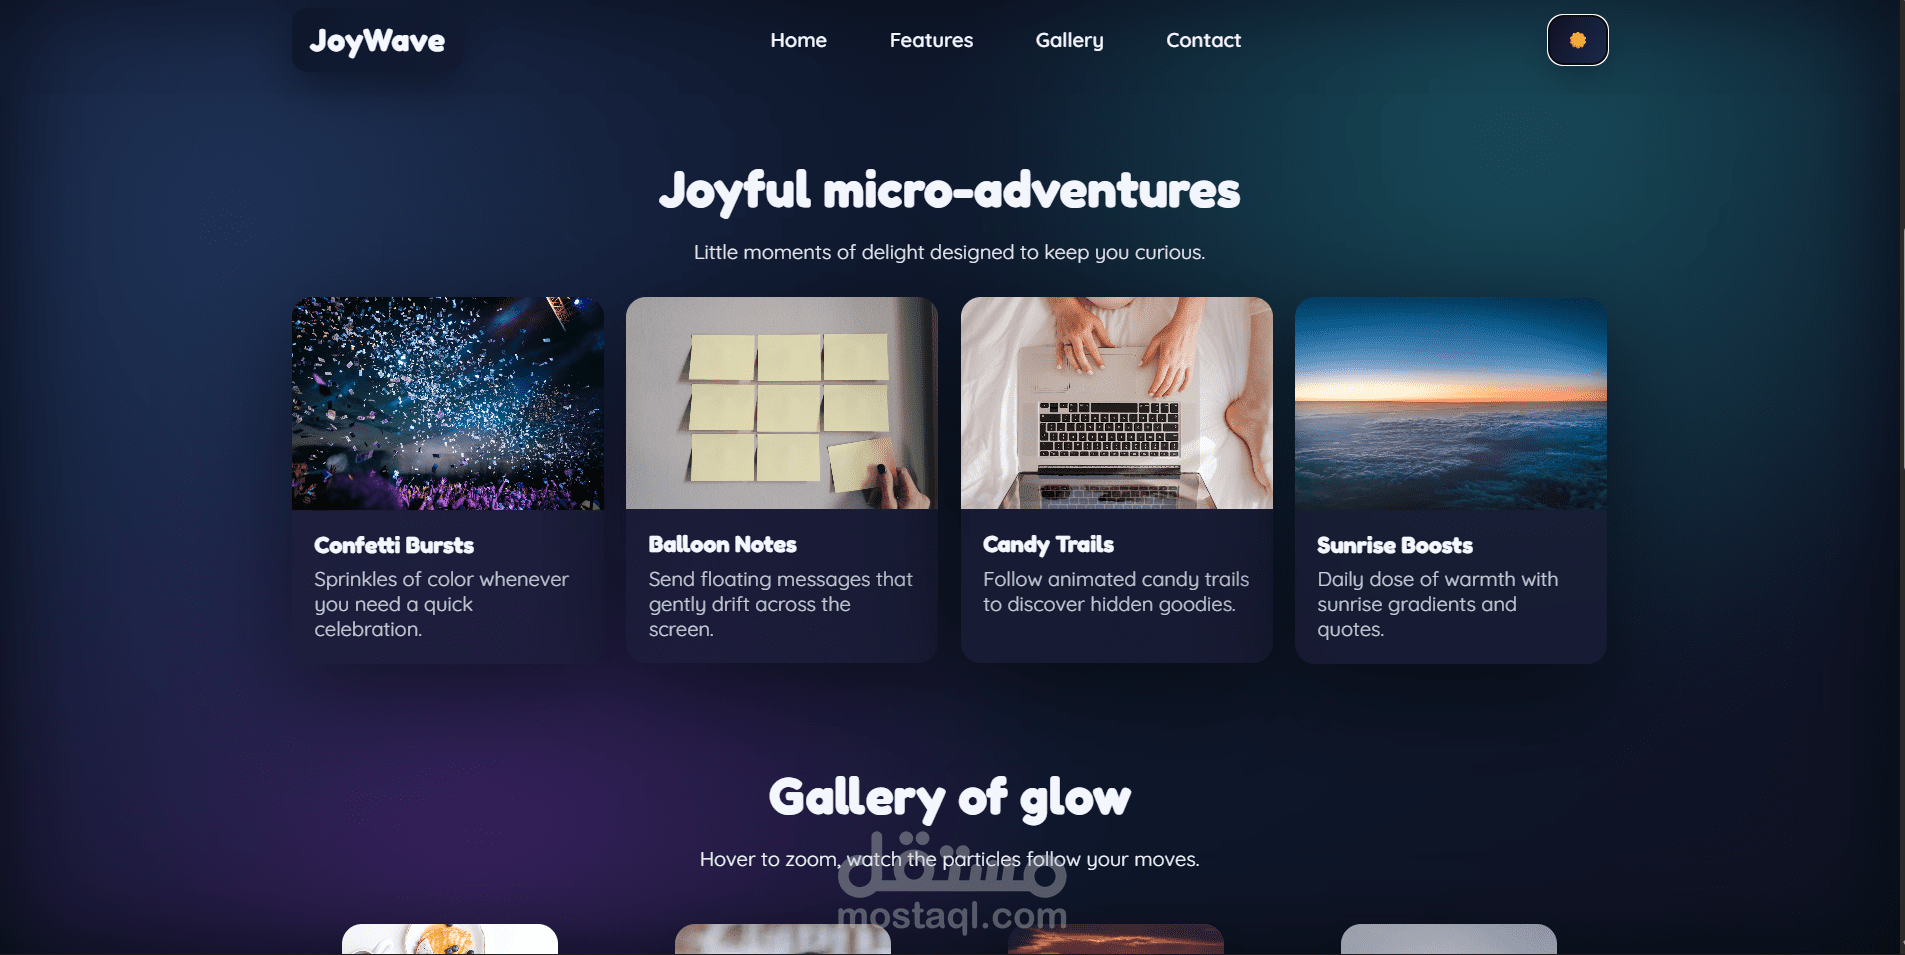Click the Joyful micro-adventures heading
The width and height of the screenshot is (1905, 955).
point(949,190)
